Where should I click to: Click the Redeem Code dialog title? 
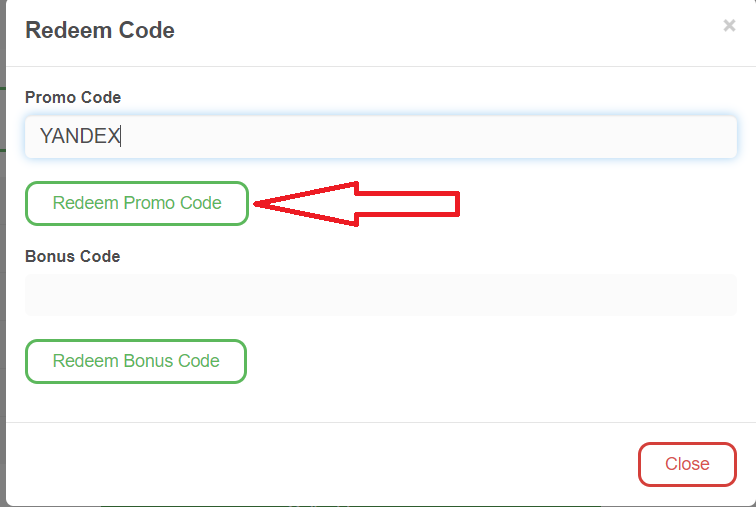click(100, 31)
